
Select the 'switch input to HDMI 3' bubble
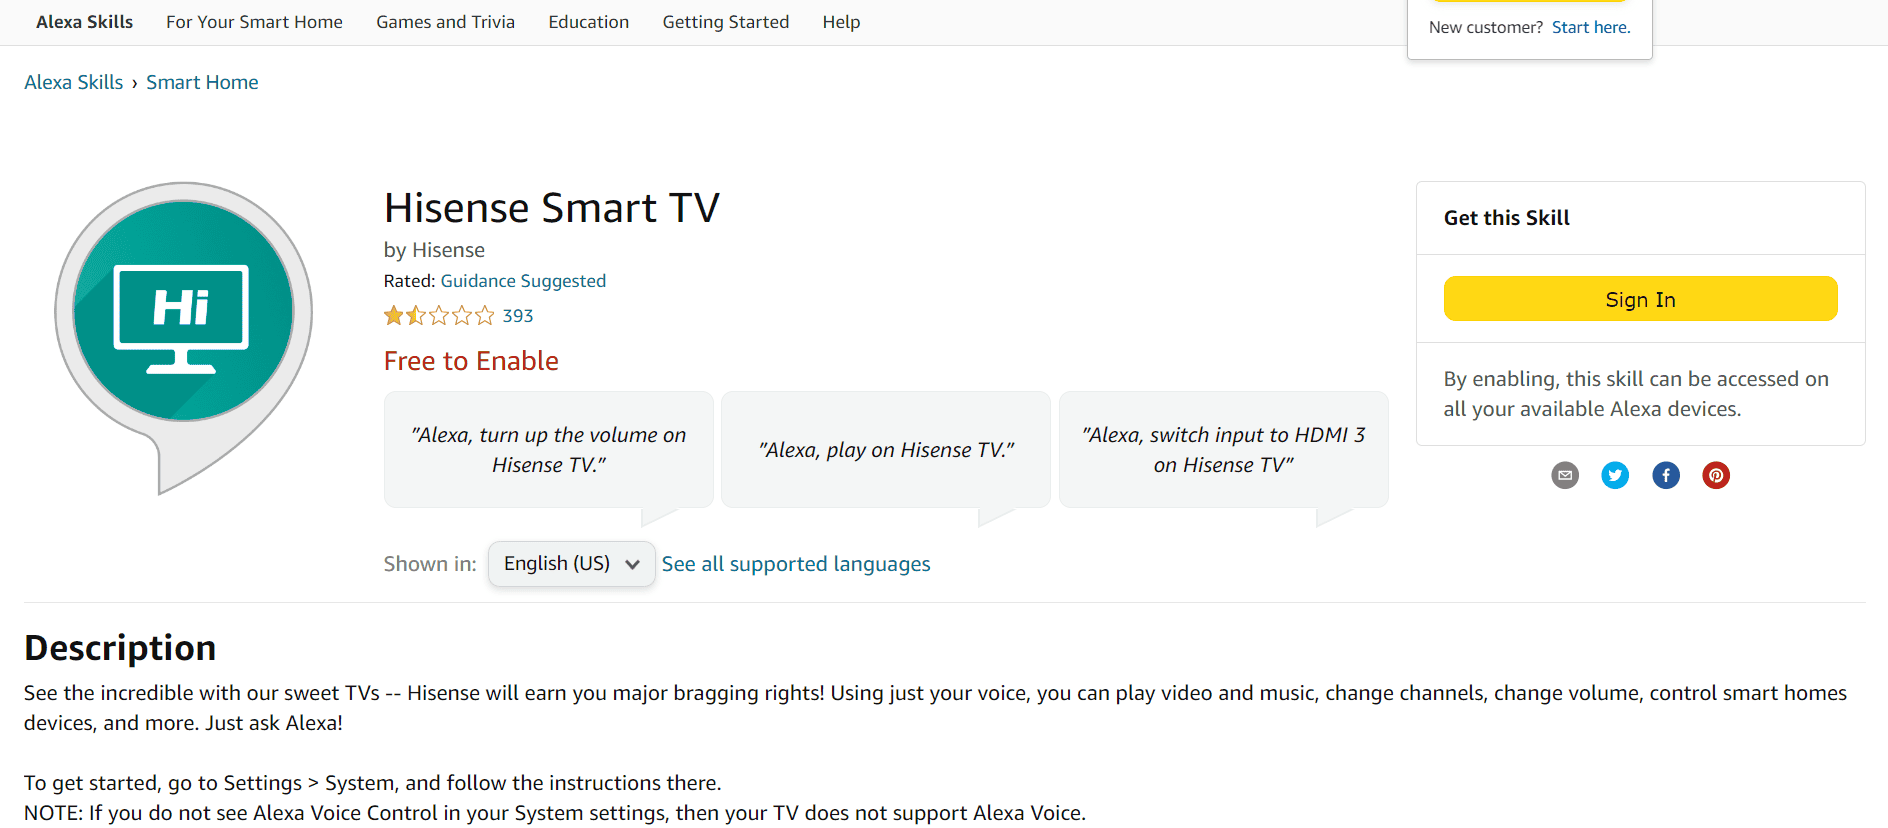1224,450
